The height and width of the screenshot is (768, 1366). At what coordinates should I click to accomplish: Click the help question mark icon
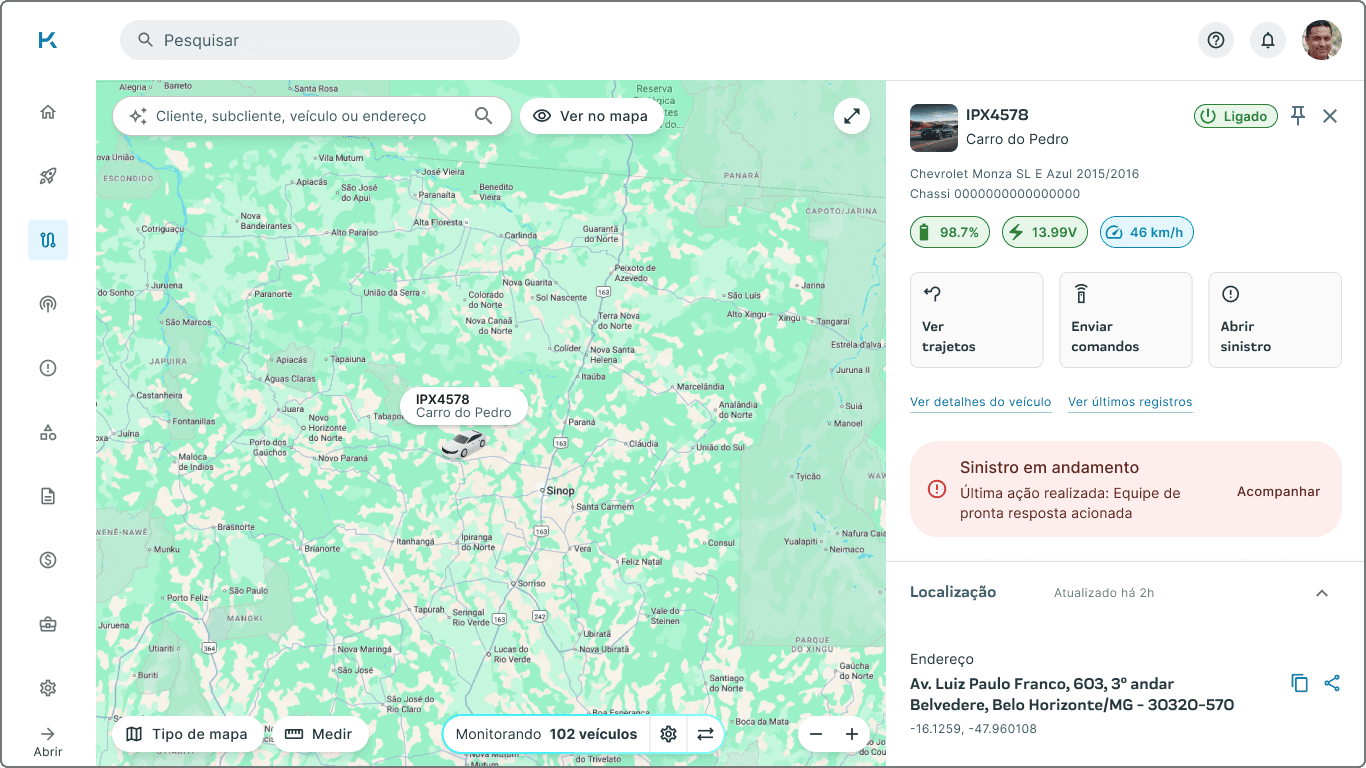click(x=1216, y=40)
